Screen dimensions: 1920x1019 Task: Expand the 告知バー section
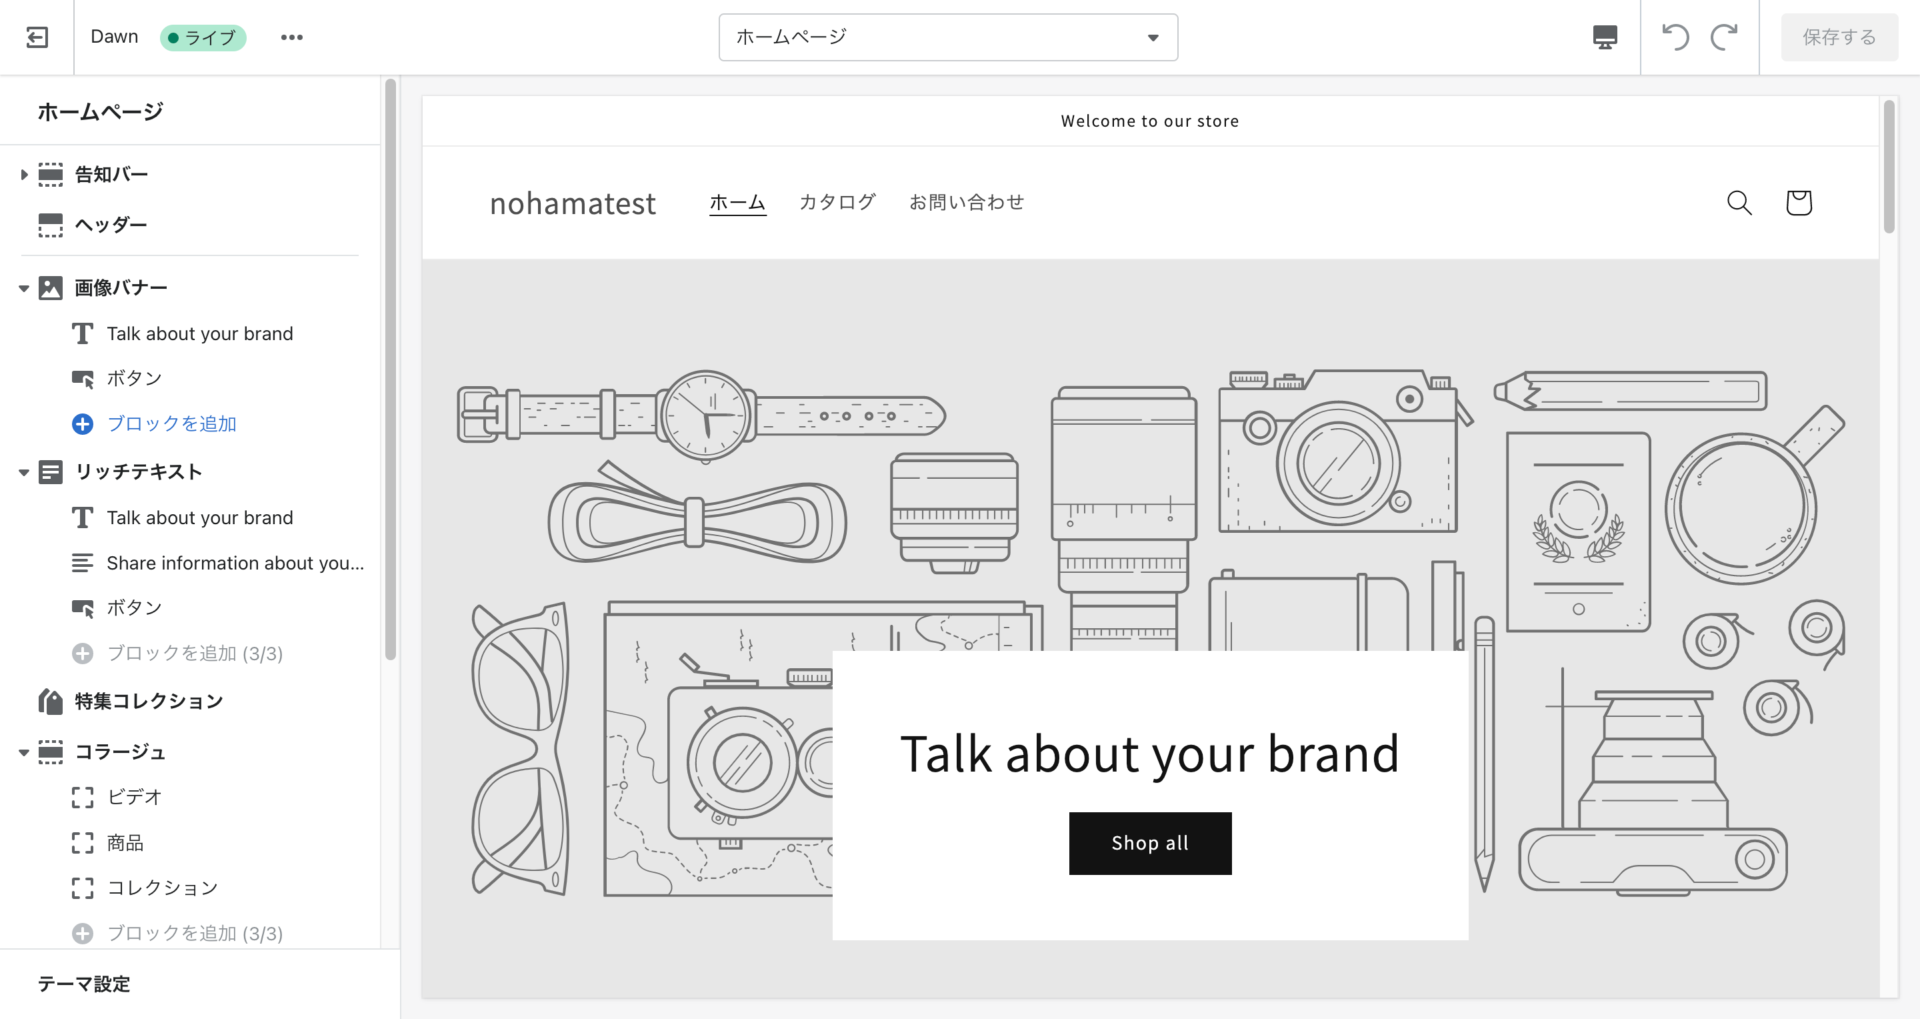24,175
